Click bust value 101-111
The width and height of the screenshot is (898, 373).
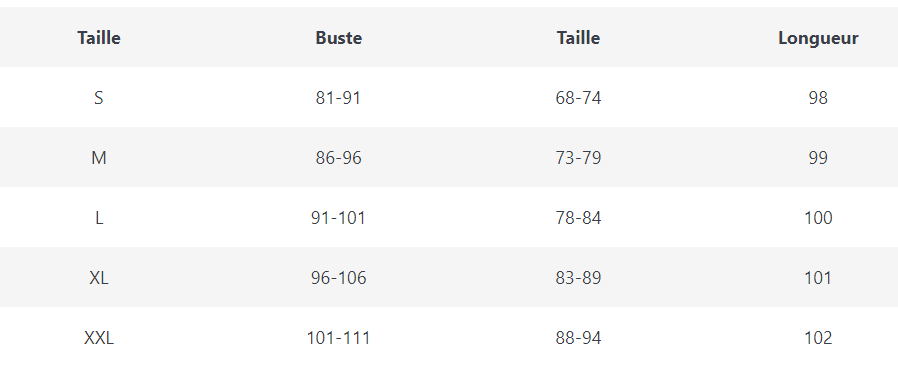pos(338,338)
